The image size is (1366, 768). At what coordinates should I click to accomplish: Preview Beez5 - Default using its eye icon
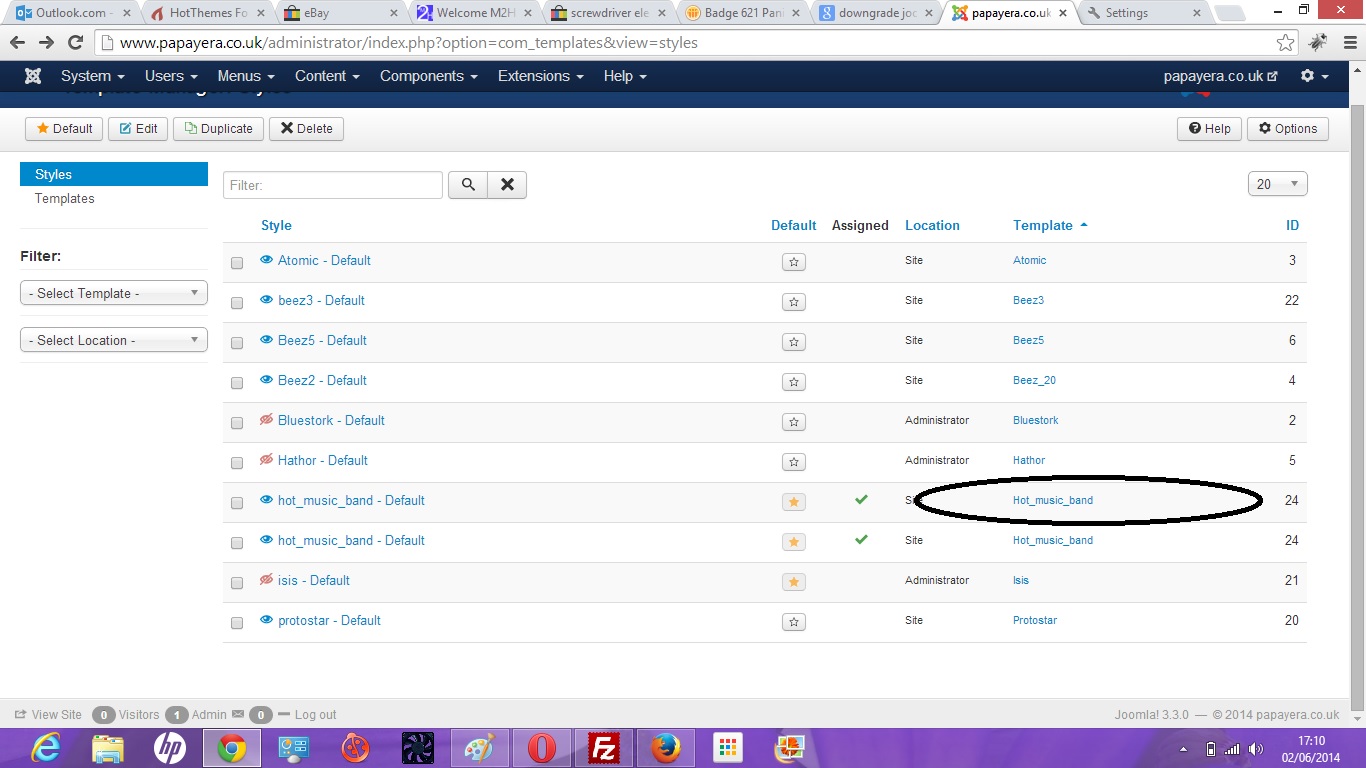click(266, 340)
